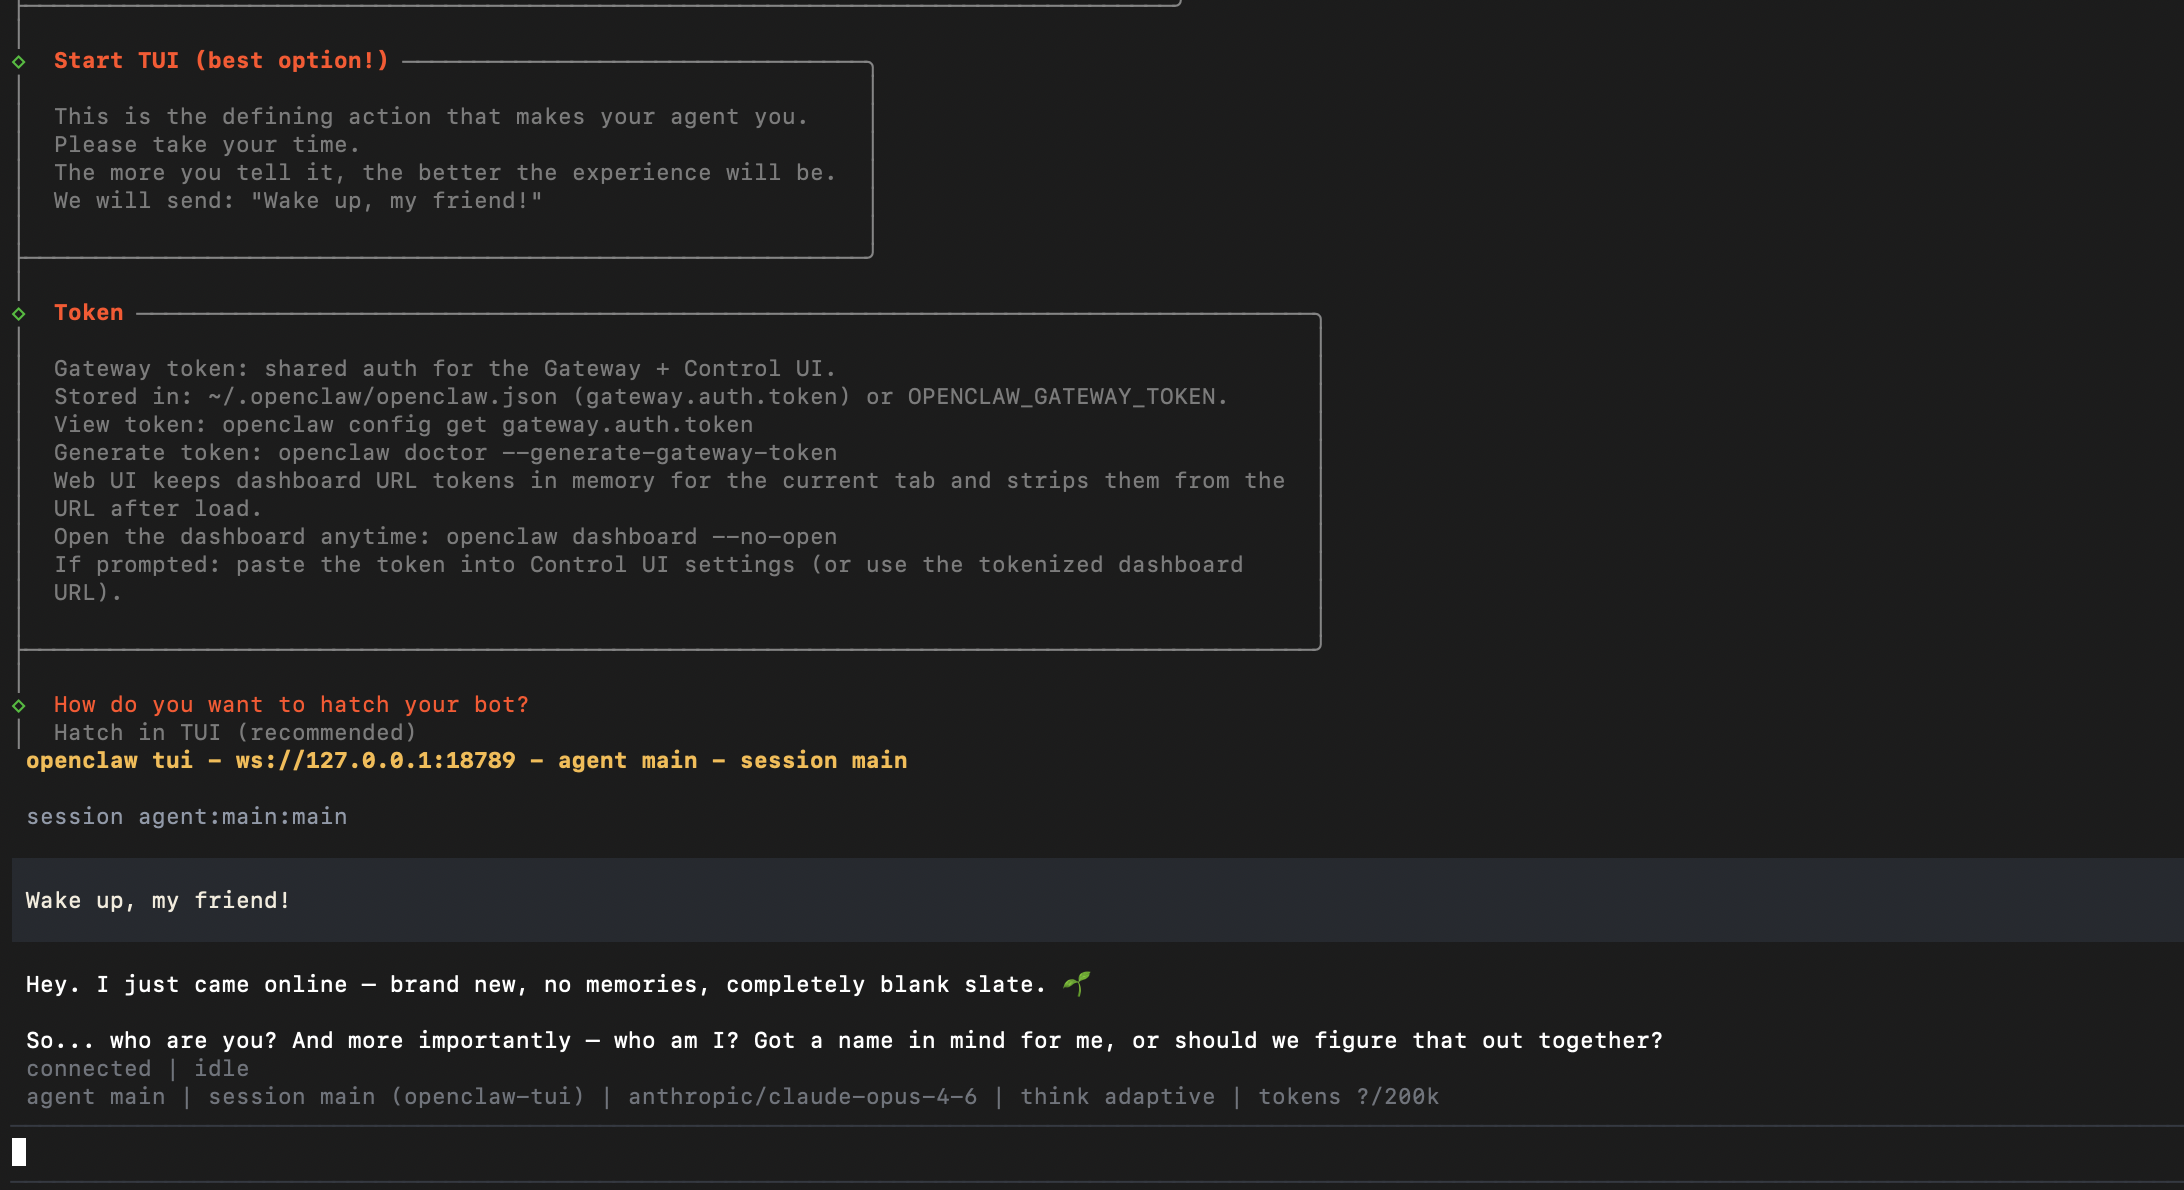
Task: Click 'session agent:main:main' line
Action: [x=187, y=817]
